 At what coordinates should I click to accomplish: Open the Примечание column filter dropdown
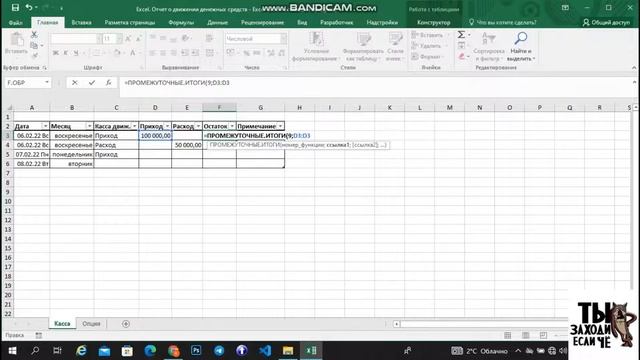pyautogui.click(x=280, y=126)
